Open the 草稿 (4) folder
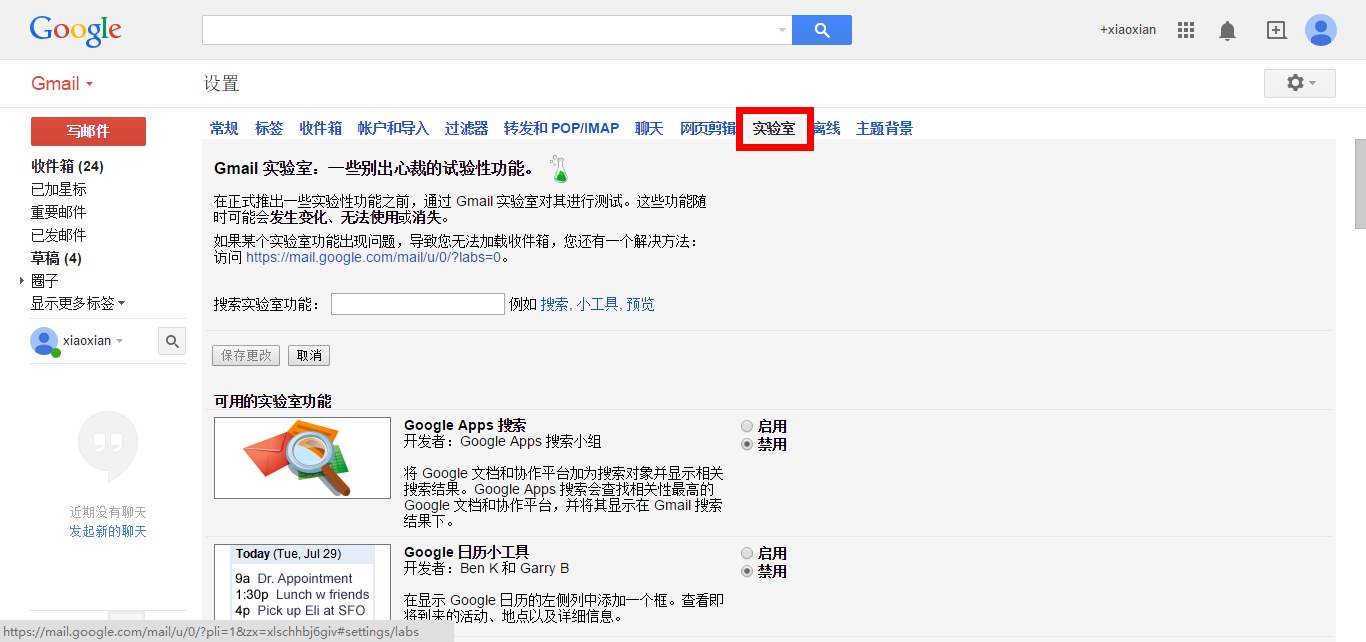Image resolution: width=1366 pixels, height=642 pixels. click(56, 258)
